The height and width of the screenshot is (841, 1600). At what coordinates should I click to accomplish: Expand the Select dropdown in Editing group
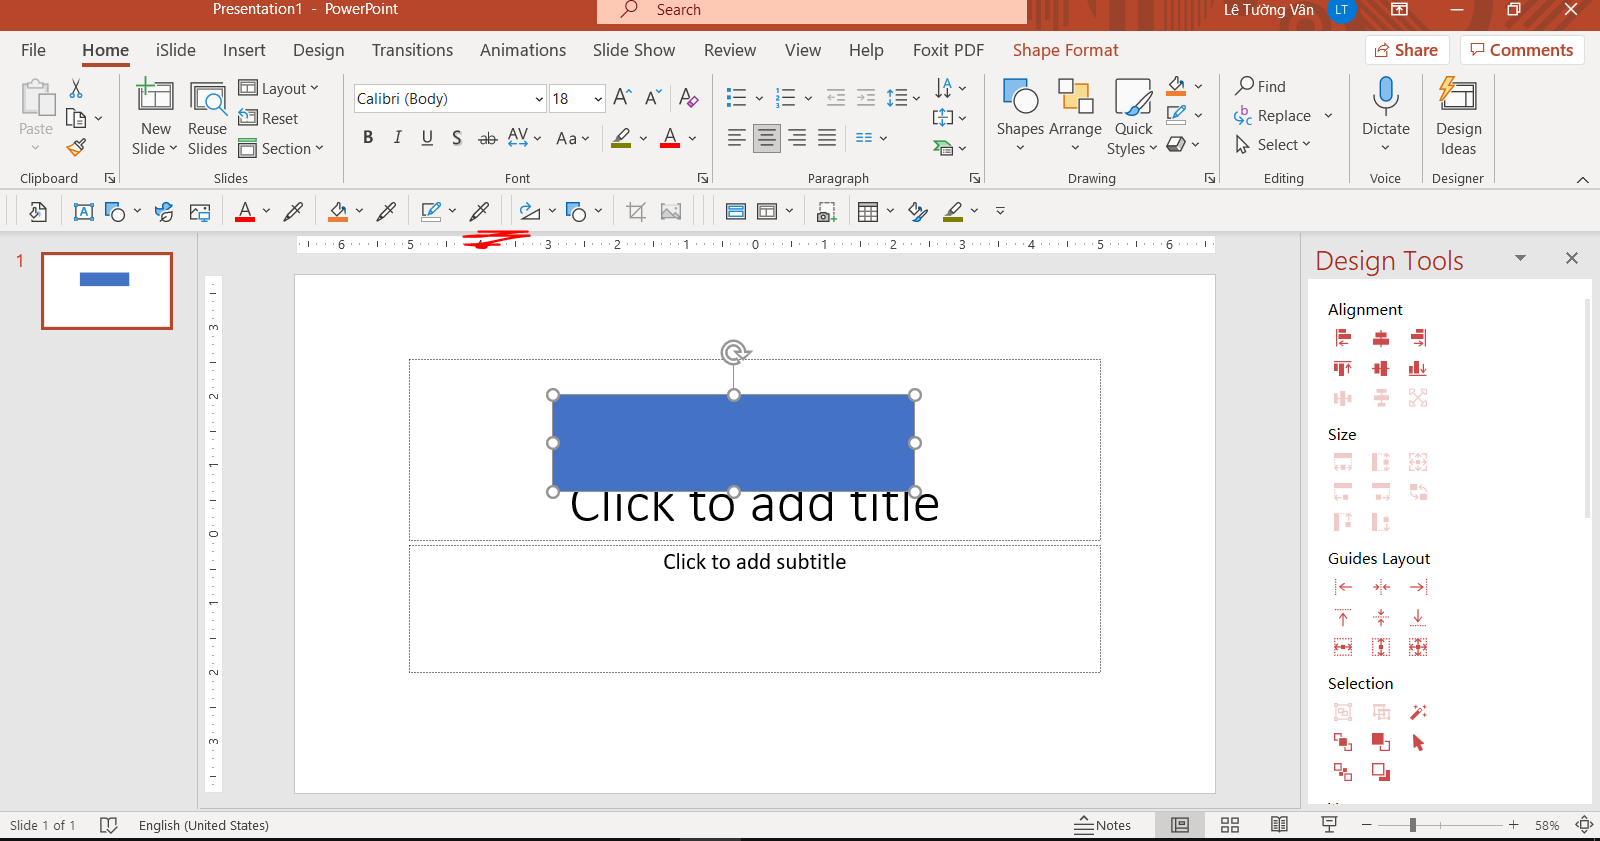tap(1272, 145)
